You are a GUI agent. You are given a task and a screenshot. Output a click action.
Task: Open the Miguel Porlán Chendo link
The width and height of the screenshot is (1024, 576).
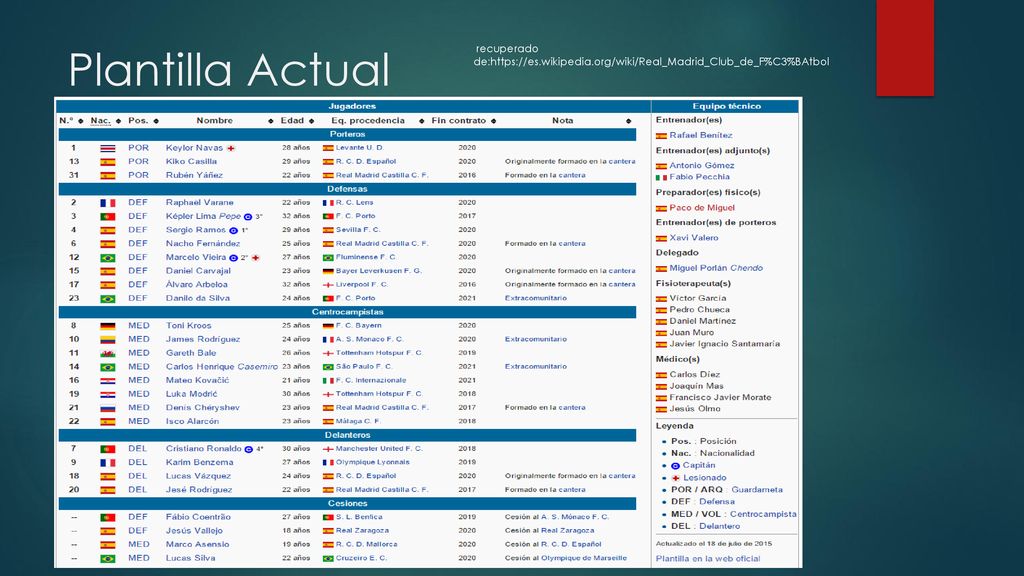[x=716, y=268]
